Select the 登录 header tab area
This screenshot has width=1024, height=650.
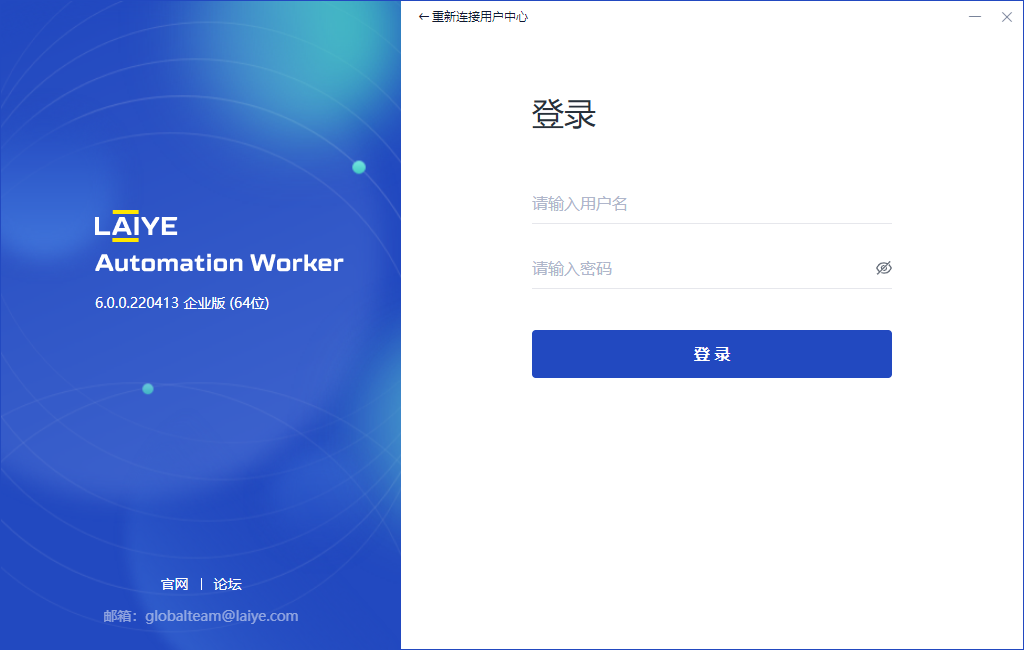tap(564, 114)
